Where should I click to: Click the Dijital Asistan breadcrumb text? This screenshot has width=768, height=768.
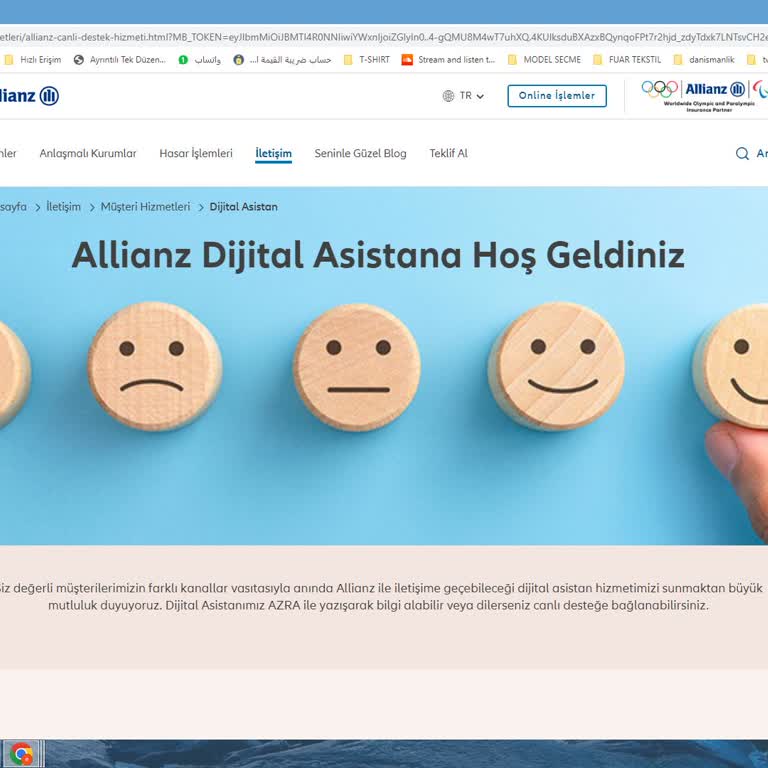pyautogui.click(x=243, y=207)
